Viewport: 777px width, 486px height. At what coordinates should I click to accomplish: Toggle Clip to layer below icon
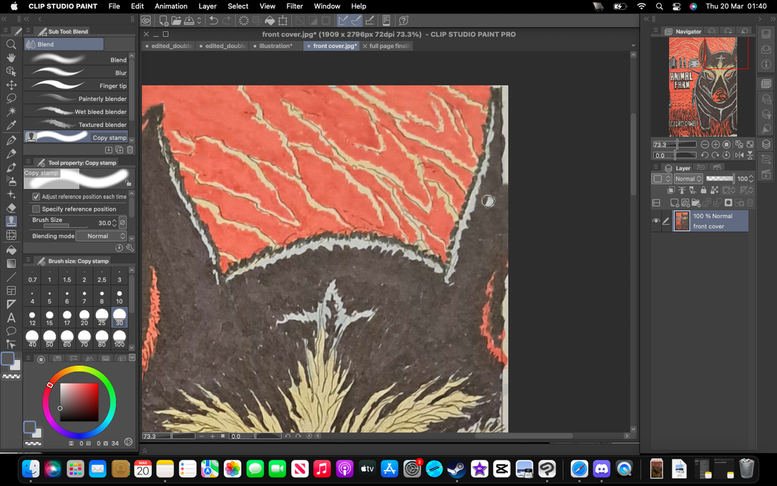(670, 190)
